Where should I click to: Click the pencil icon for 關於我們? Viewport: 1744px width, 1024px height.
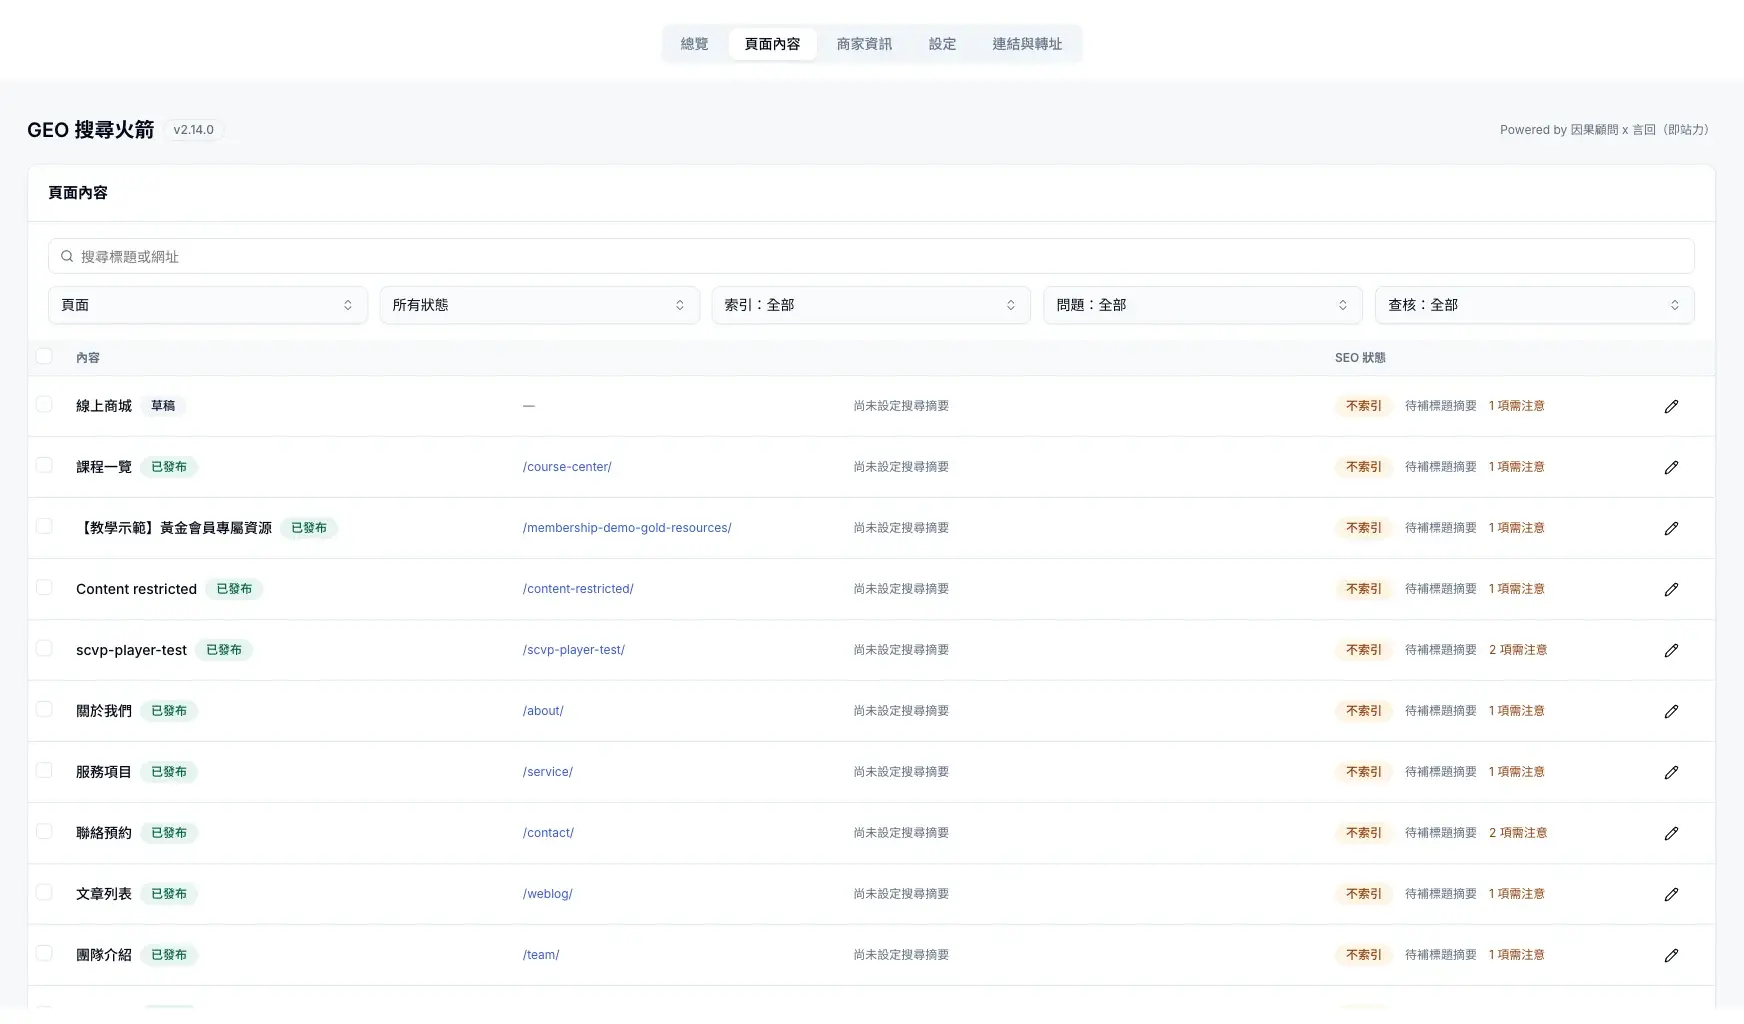(x=1671, y=711)
